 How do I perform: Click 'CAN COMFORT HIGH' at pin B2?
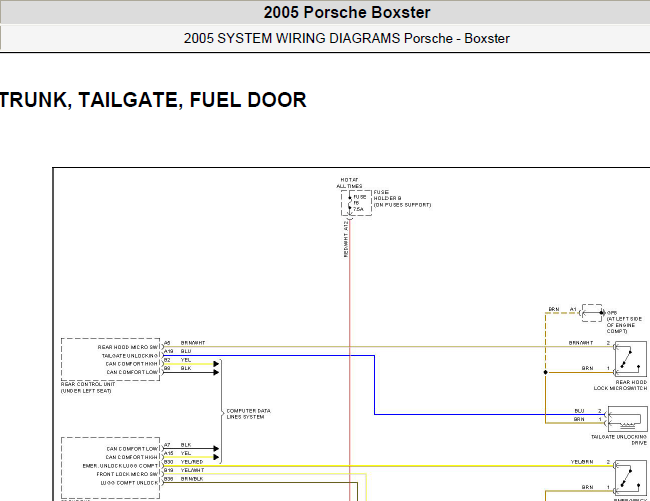coord(131,364)
